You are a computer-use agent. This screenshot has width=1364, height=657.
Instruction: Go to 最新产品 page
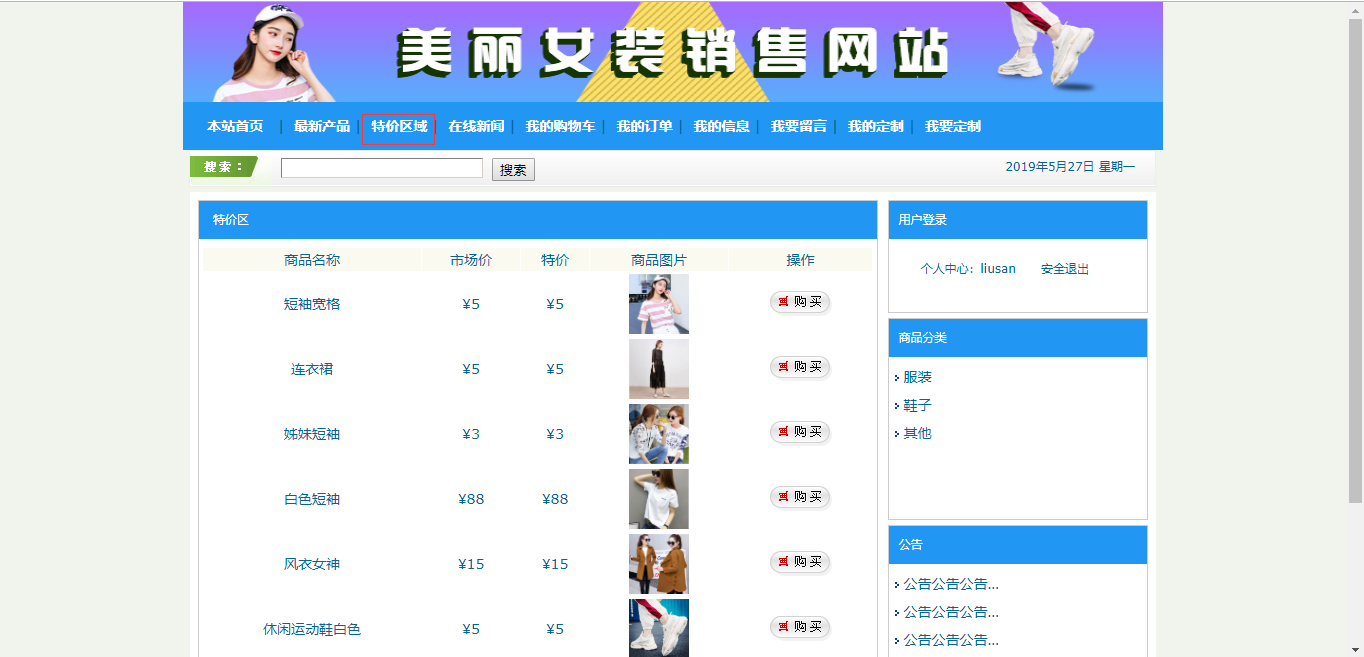322,126
